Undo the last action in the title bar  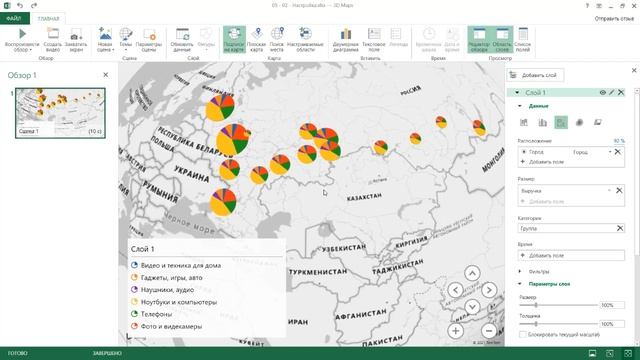[x=20, y=5]
